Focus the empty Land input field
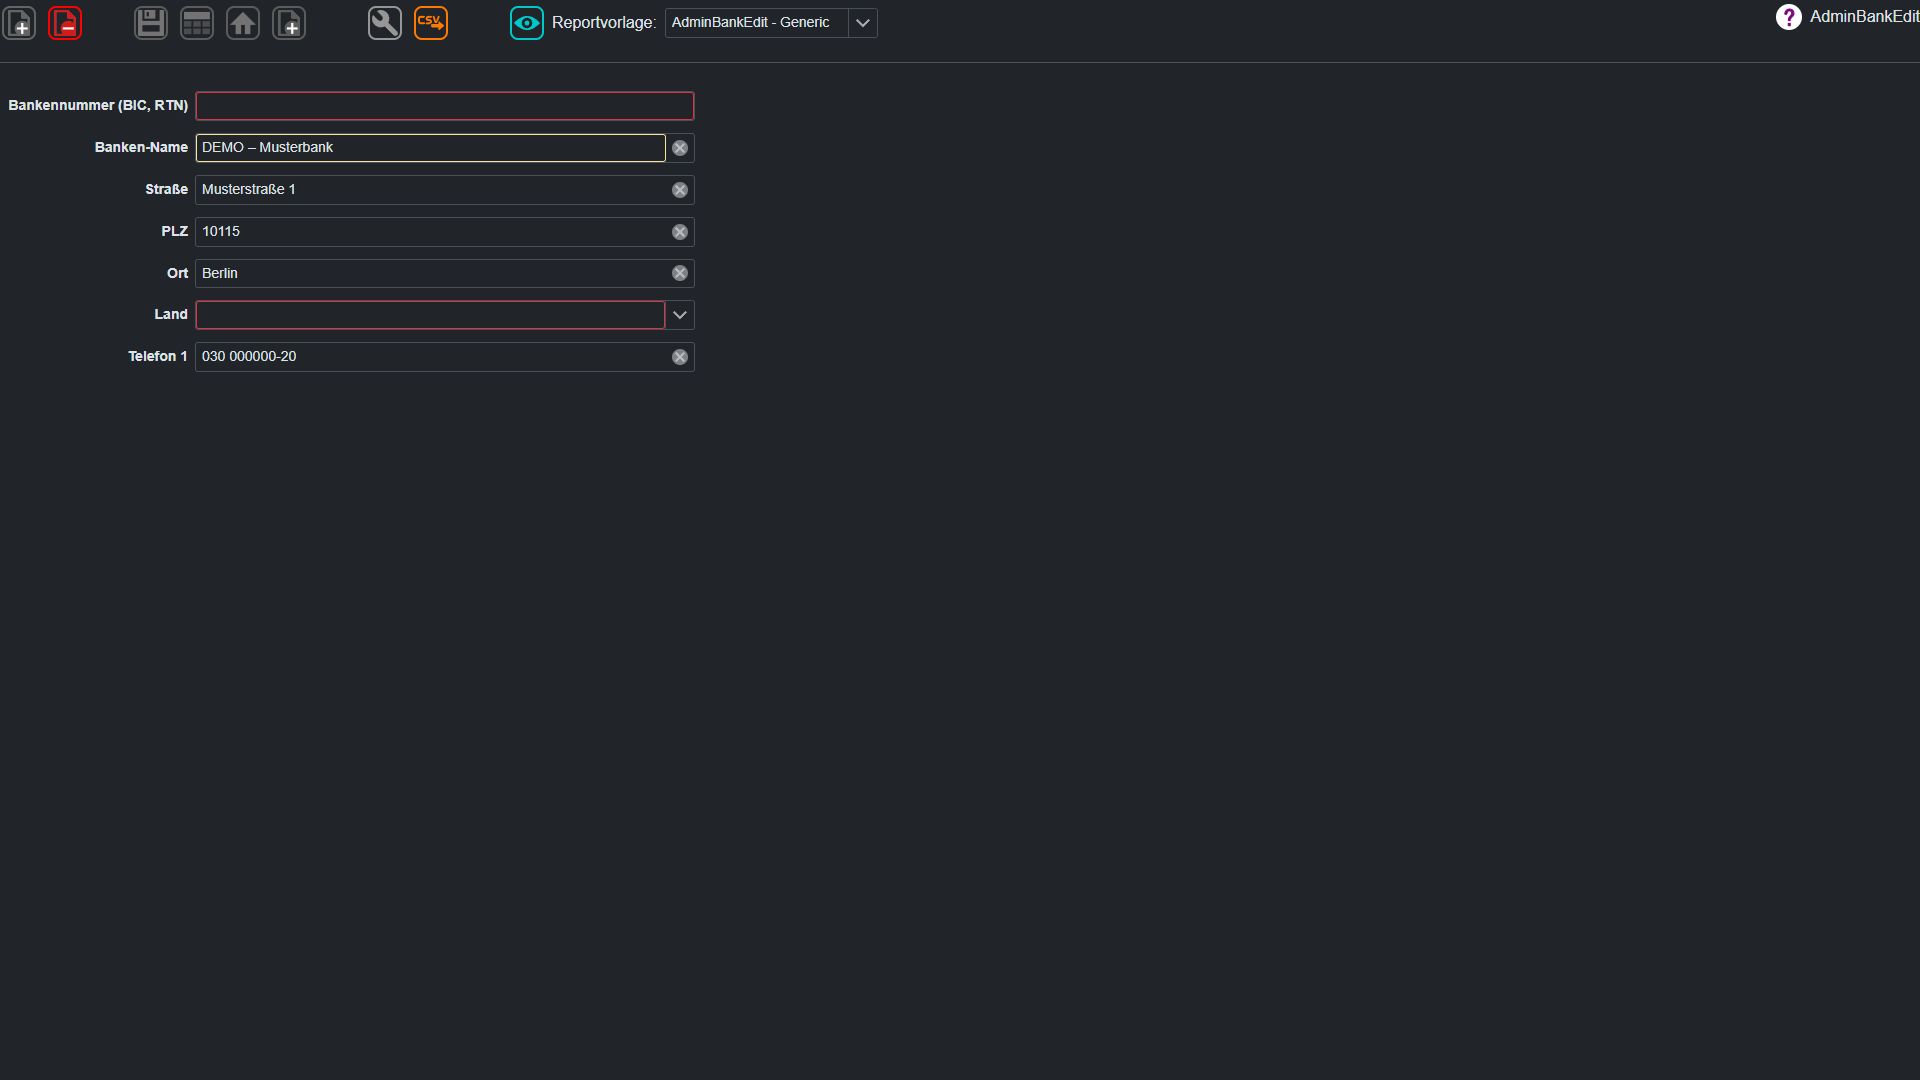 point(430,315)
